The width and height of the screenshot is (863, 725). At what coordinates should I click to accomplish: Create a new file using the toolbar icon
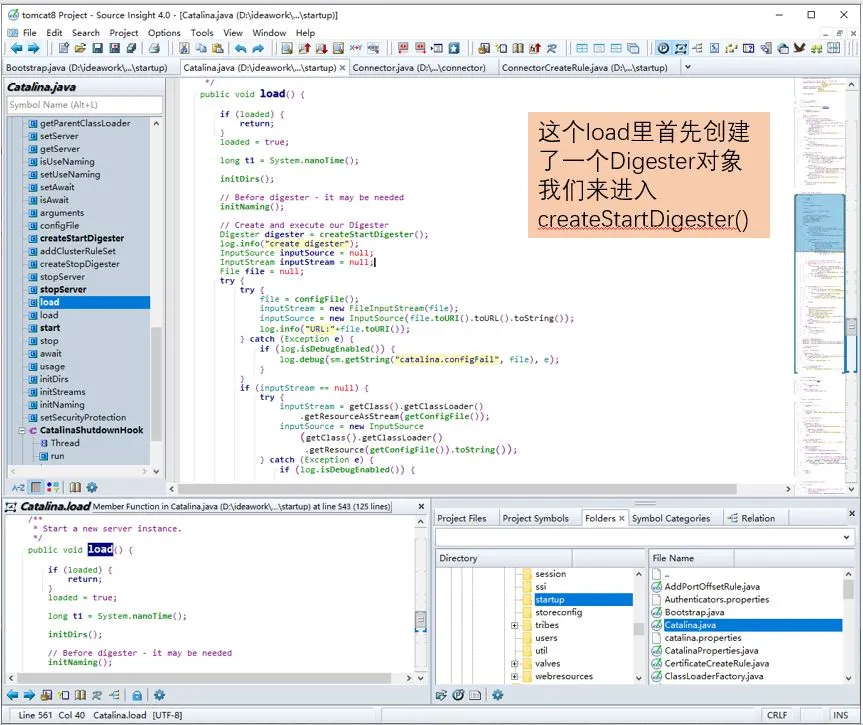63,48
